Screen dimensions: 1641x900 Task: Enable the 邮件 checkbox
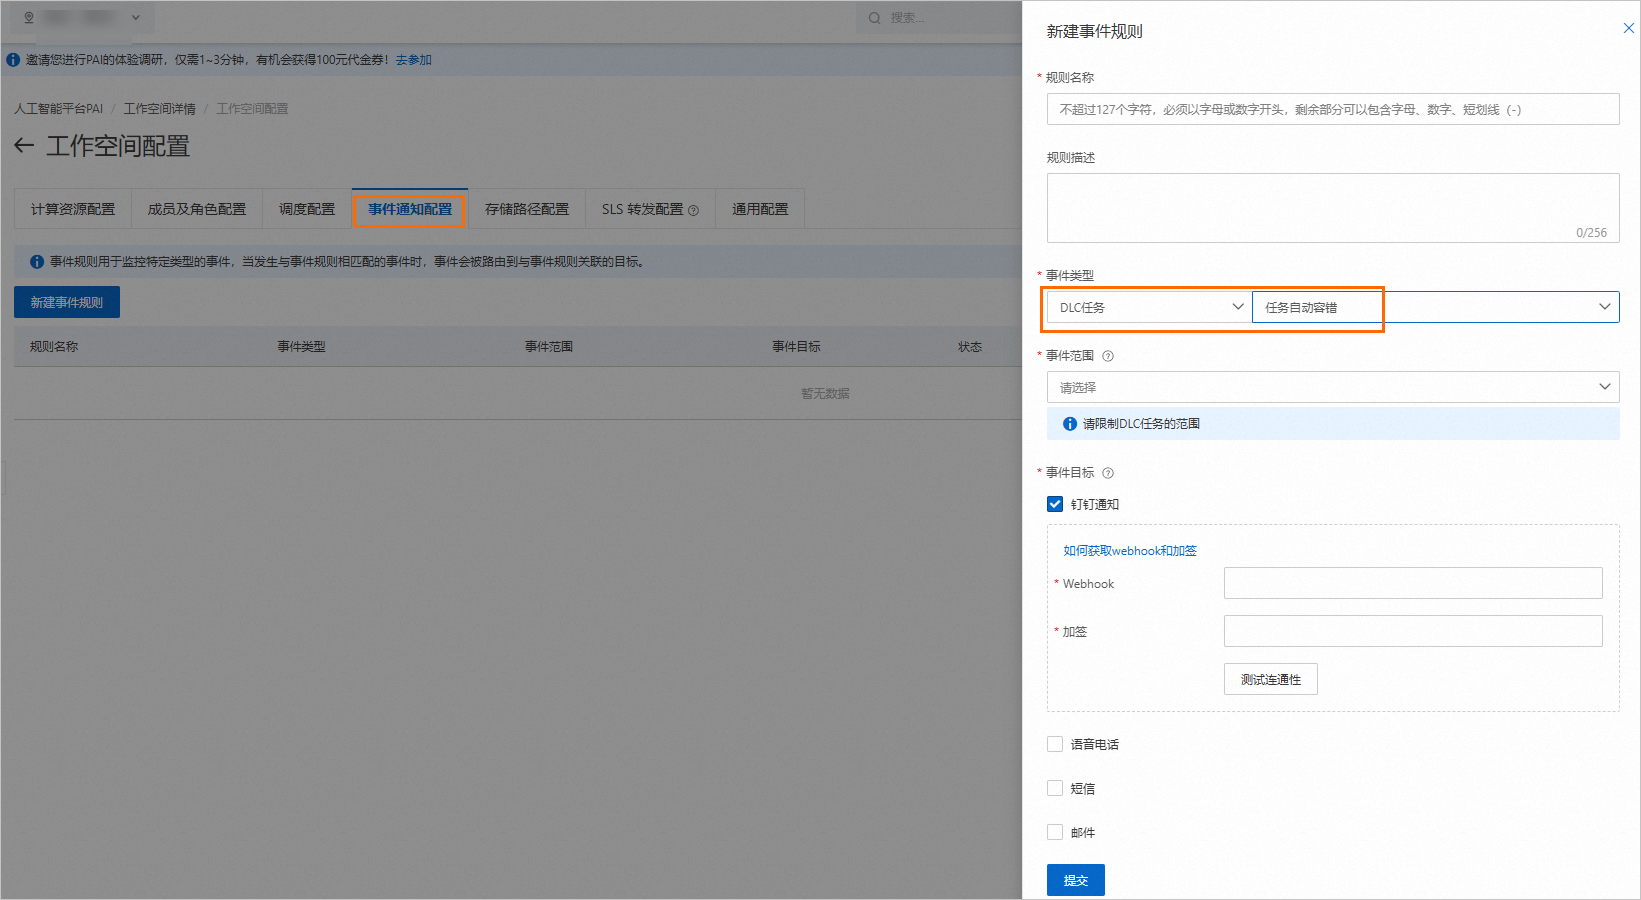point(1055,832)
